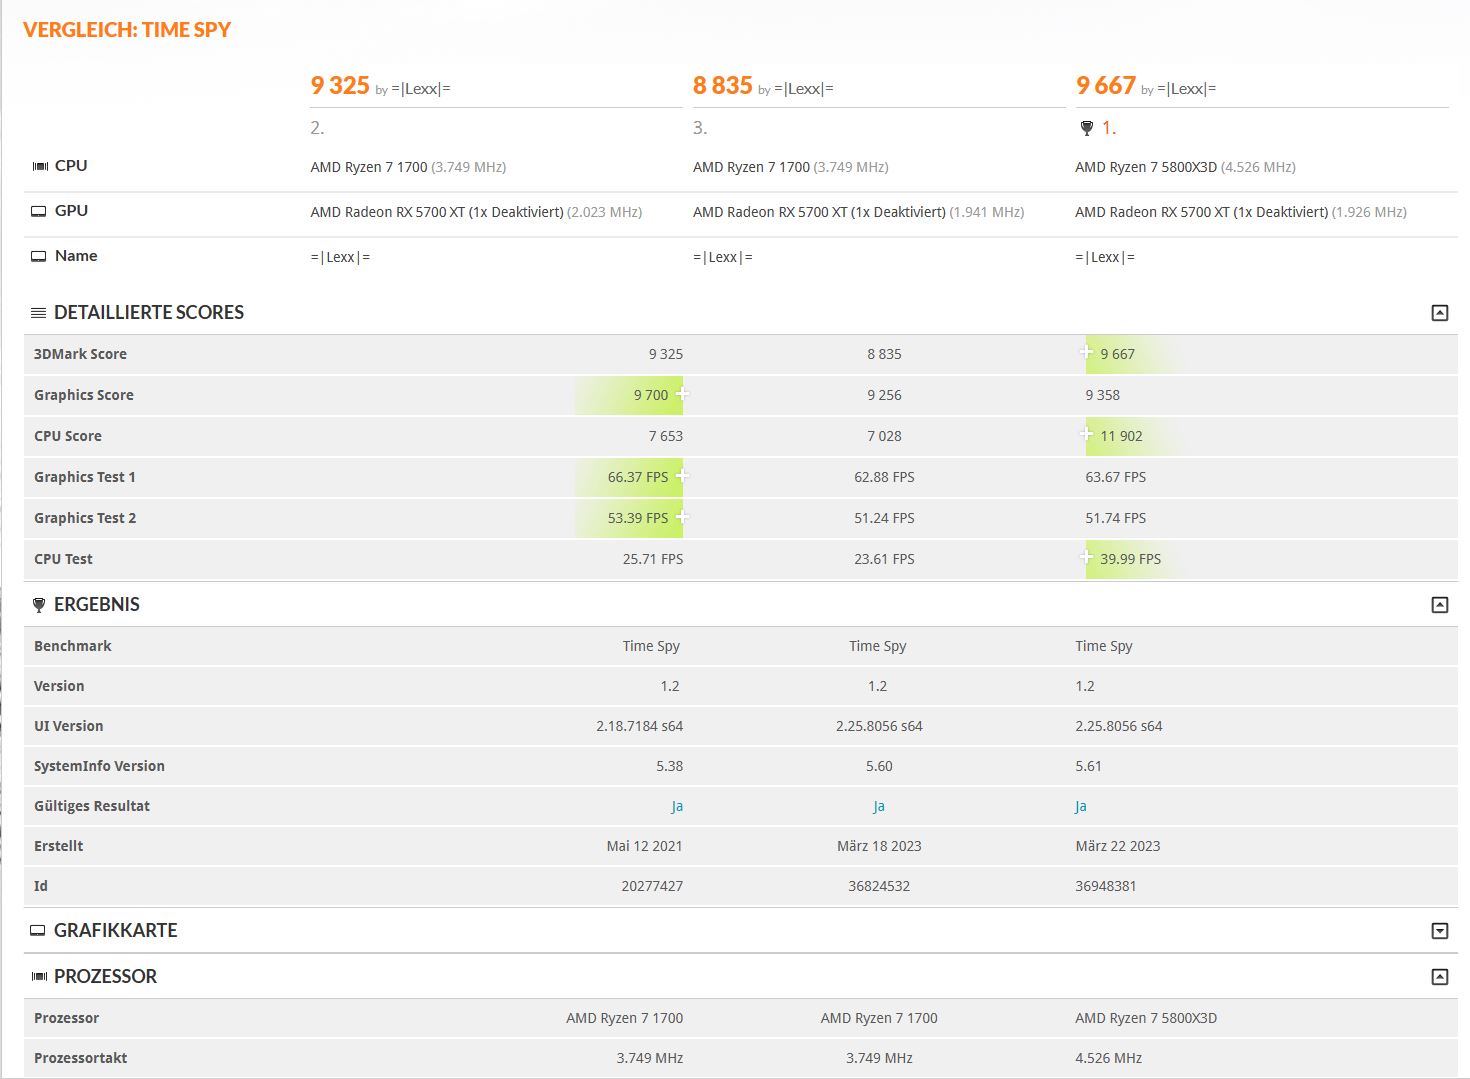Click the 'Ja' valid result for März 22 2023 run
This screenshot has height=1079, width=1470.
coord(1081,806)
